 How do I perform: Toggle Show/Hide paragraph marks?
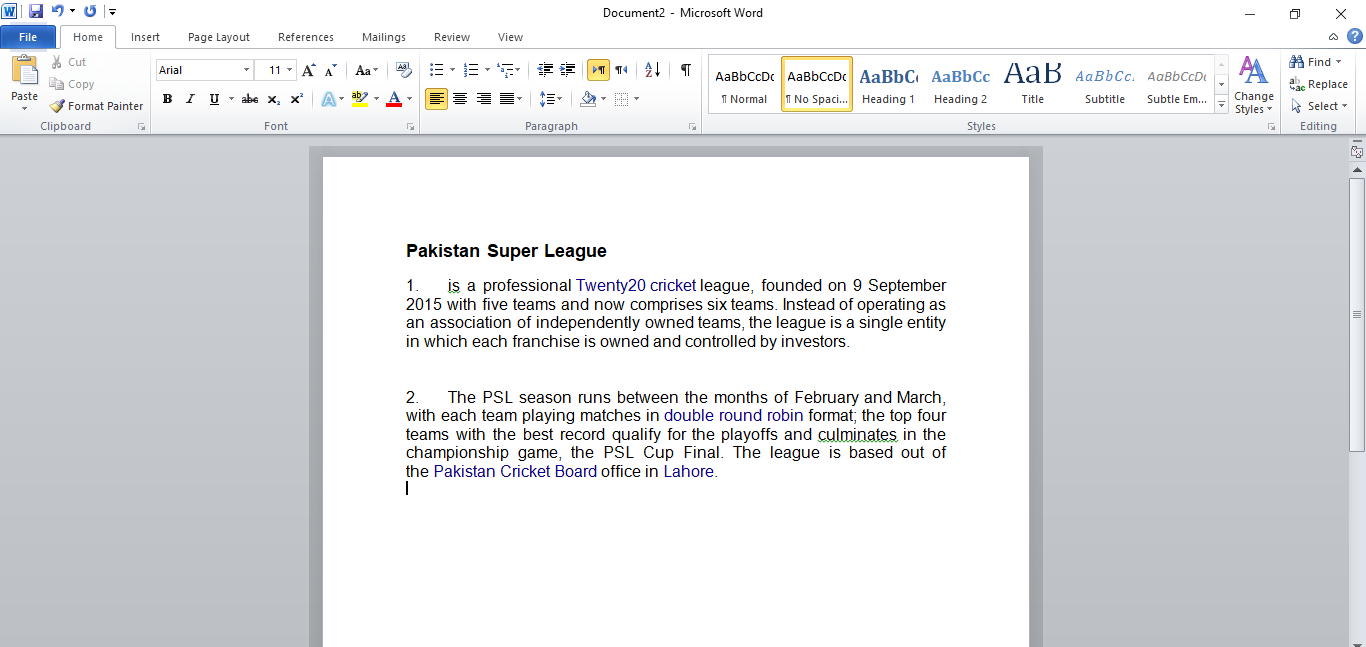pyautogui.click(x=685, y=69)
